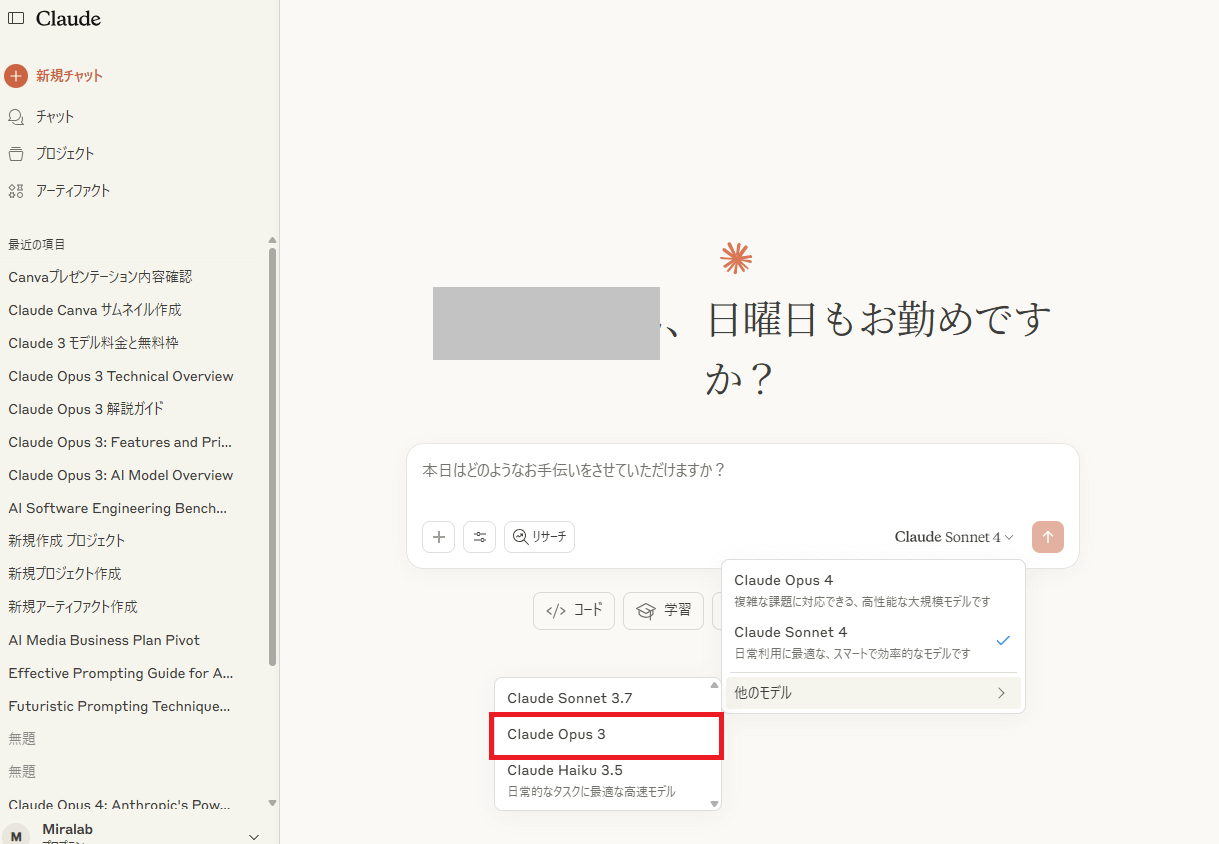The width and height of the screenshot is (1219, 844).
Task: Select Claude Haiku 3.5 in the submenu
Action: 603,780
